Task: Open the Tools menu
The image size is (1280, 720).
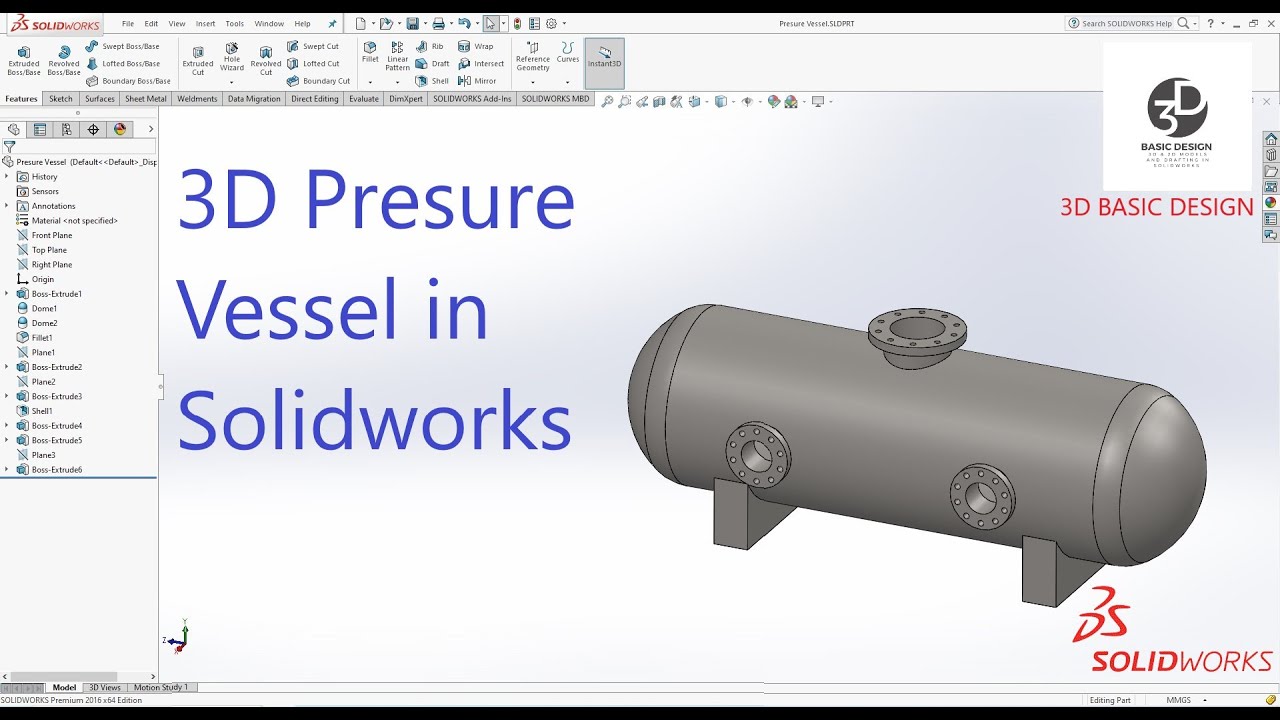Action: (x=234, y=23)
